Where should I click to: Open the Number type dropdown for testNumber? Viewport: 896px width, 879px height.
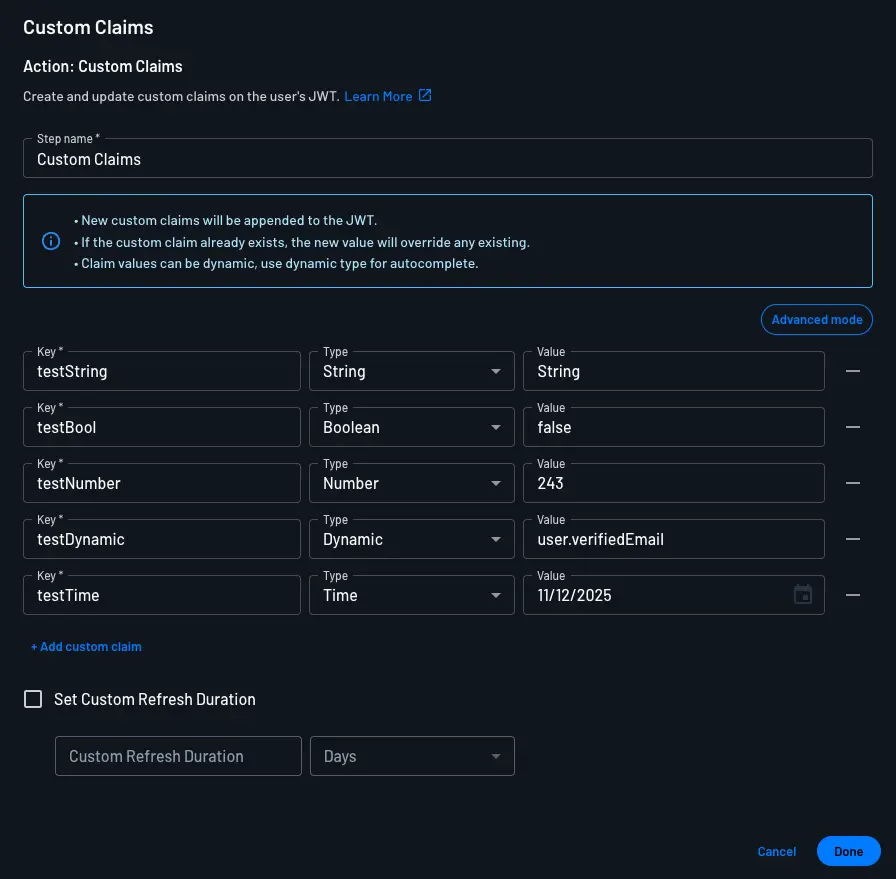[x=497, y=483]
